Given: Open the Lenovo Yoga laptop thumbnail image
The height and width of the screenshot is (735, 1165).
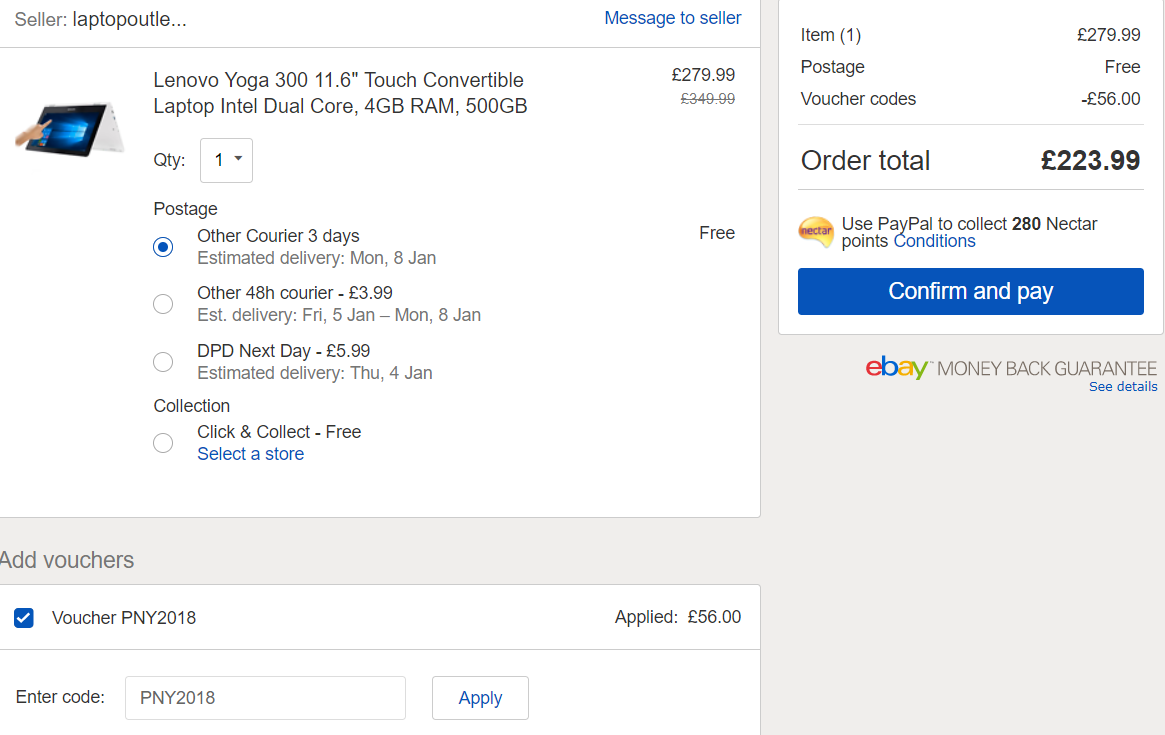Looking at the screenshot, I should click(70, 129).
